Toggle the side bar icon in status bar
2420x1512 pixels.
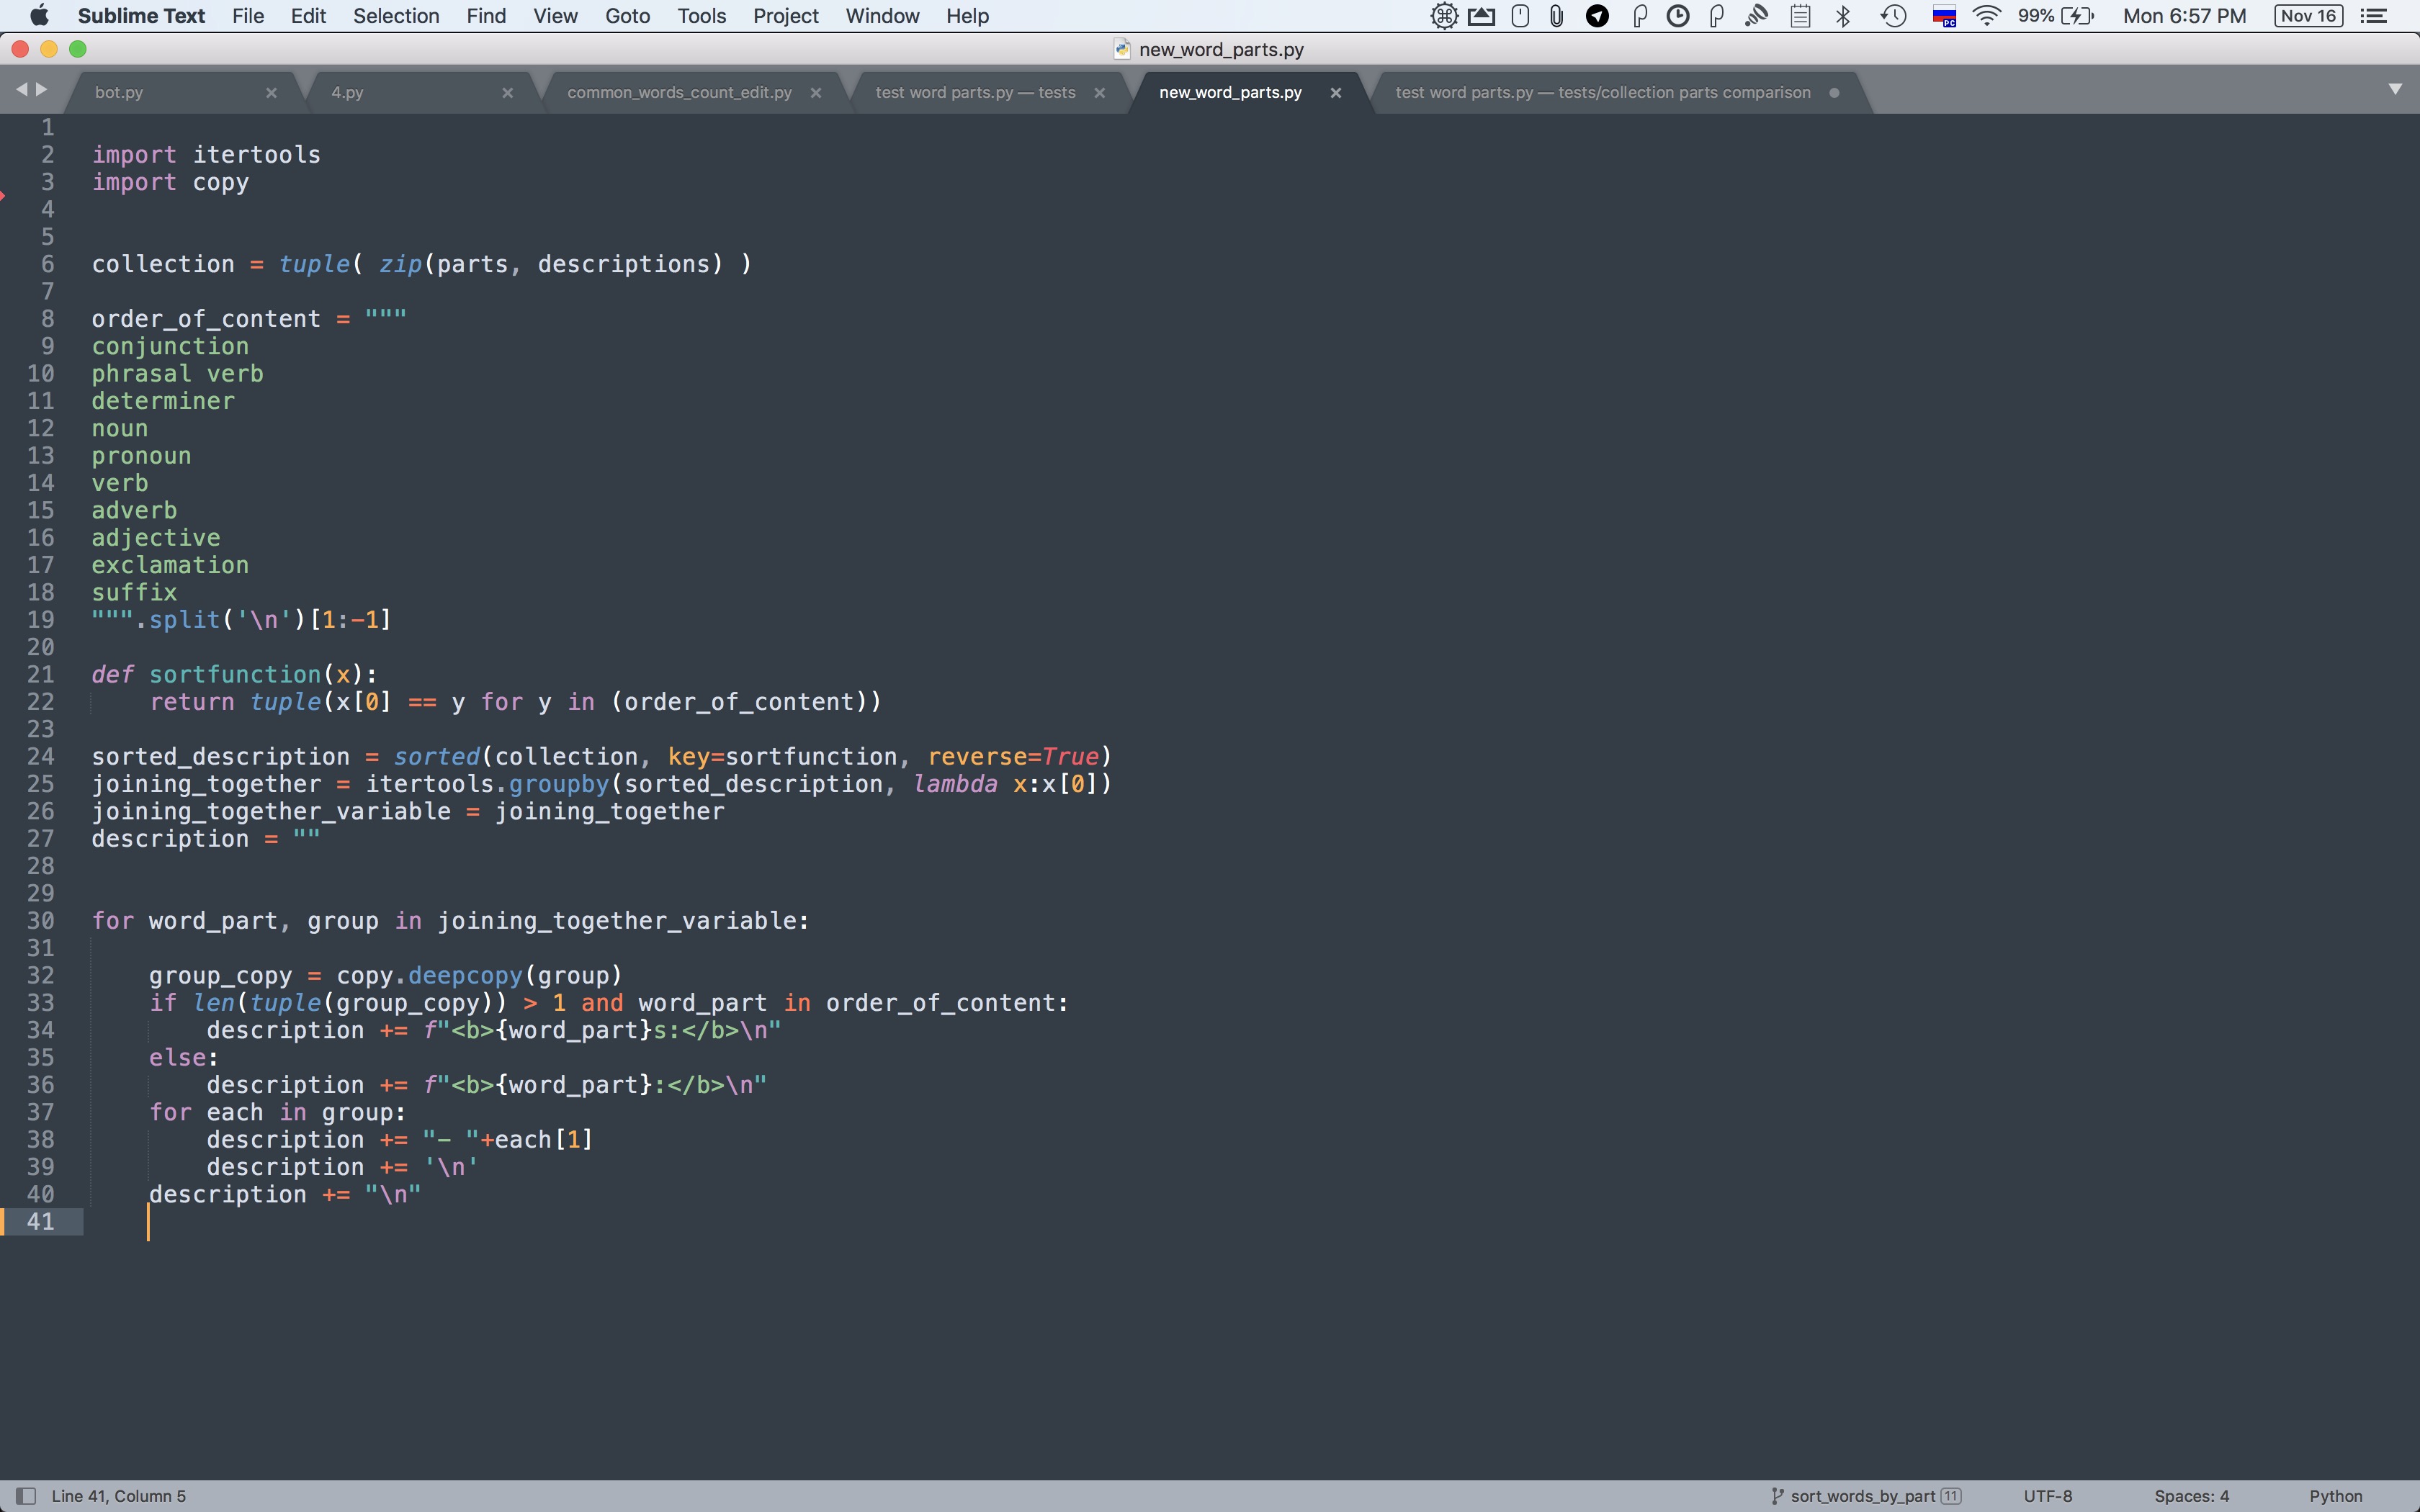pos(27,1496)
